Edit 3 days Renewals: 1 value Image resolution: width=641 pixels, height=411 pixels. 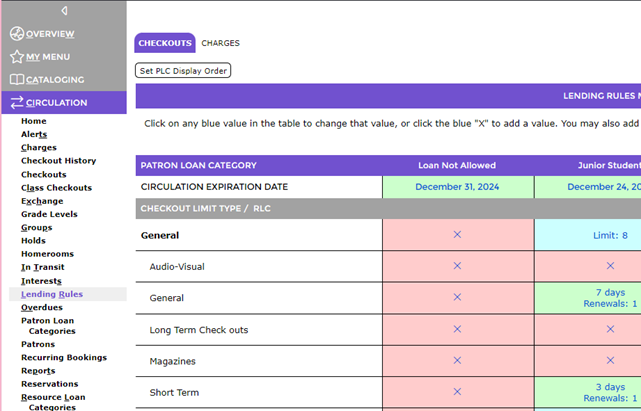610,393
